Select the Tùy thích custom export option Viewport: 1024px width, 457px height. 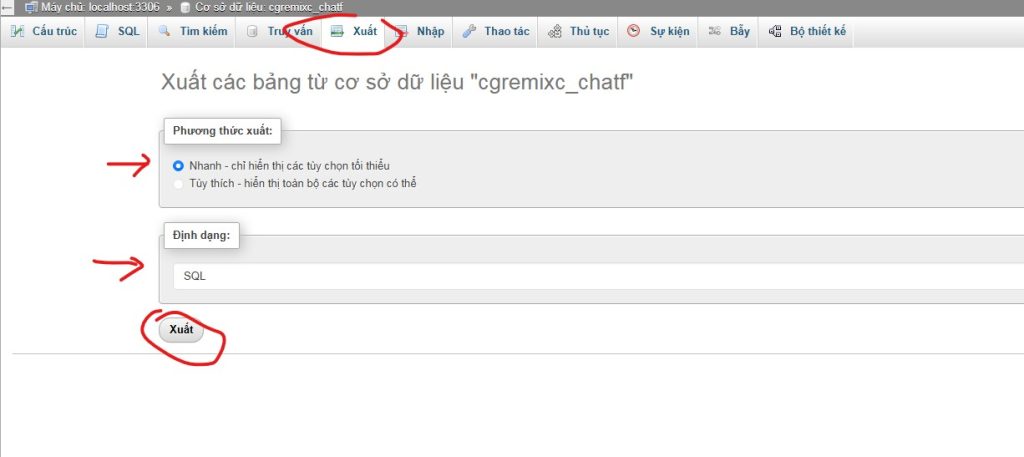179,184
